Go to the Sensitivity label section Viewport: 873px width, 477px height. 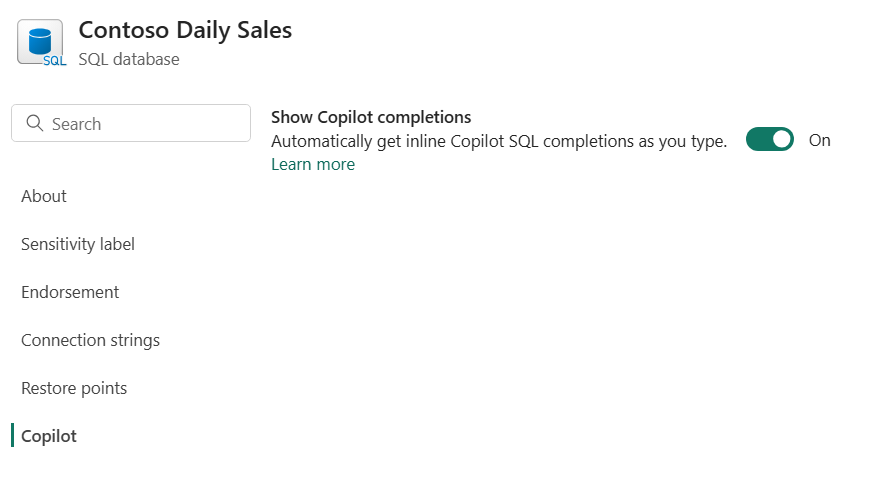pyautogui.click(x=78, y=244)
